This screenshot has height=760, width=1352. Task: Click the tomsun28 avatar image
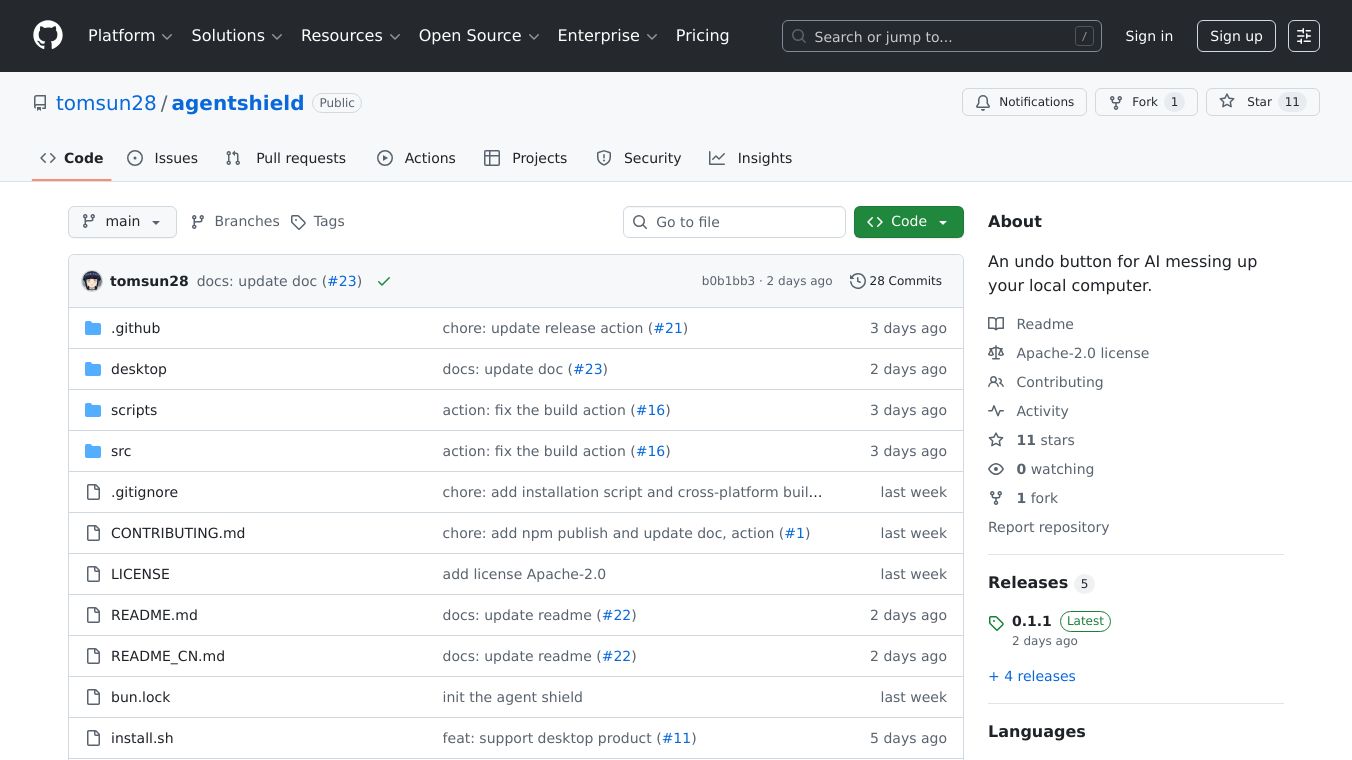(x=92, y=281)
